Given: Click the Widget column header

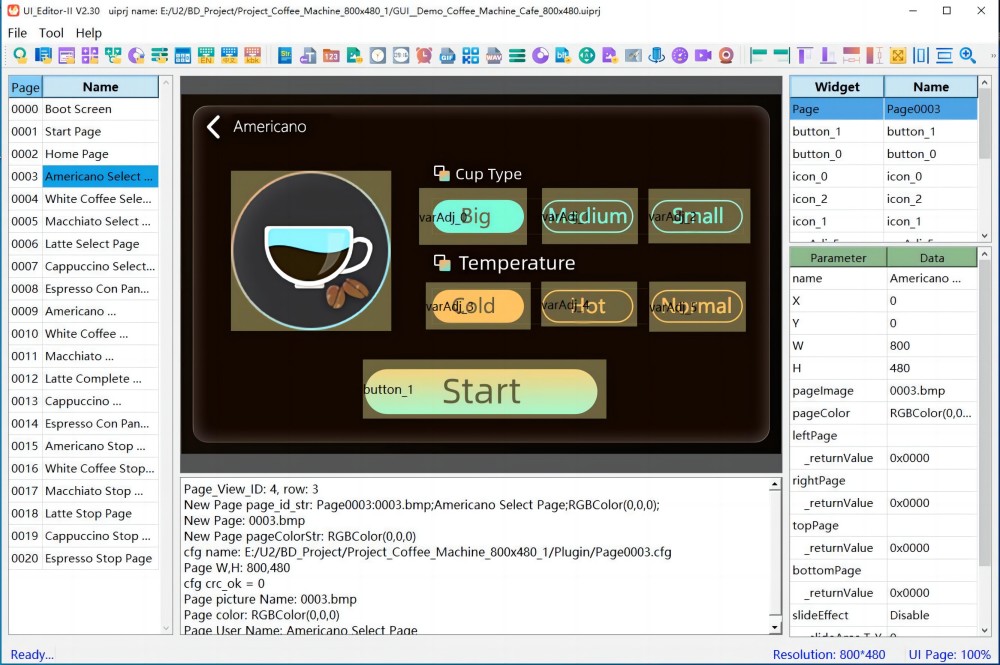Looking at the screenshot, I should point(837,87).
